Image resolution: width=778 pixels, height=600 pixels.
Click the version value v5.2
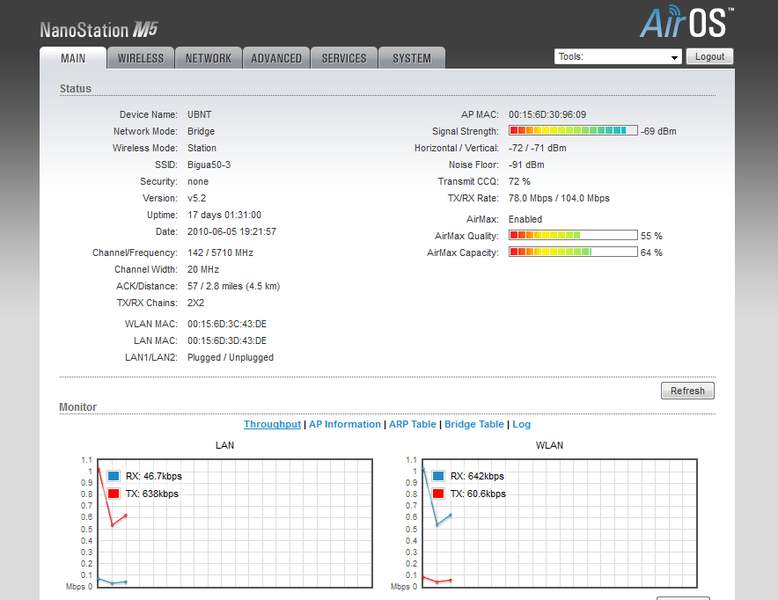[x=196, y=198]
